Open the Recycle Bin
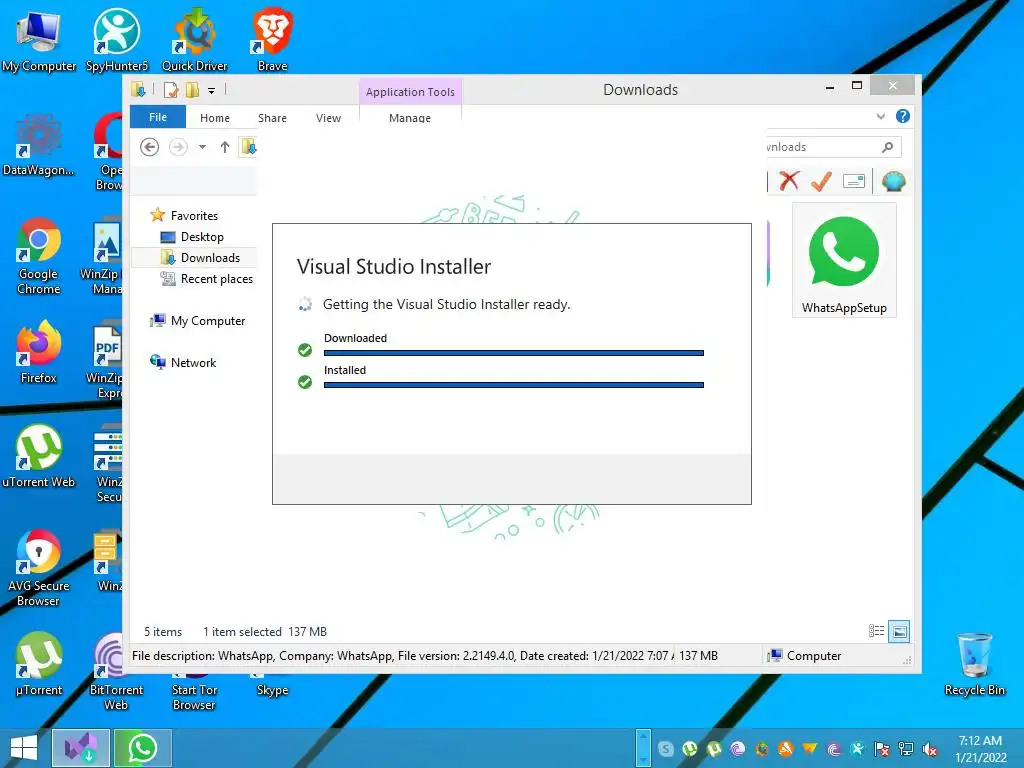The image size is (1024, 768). pyautogui.click(x=974, y=664)
